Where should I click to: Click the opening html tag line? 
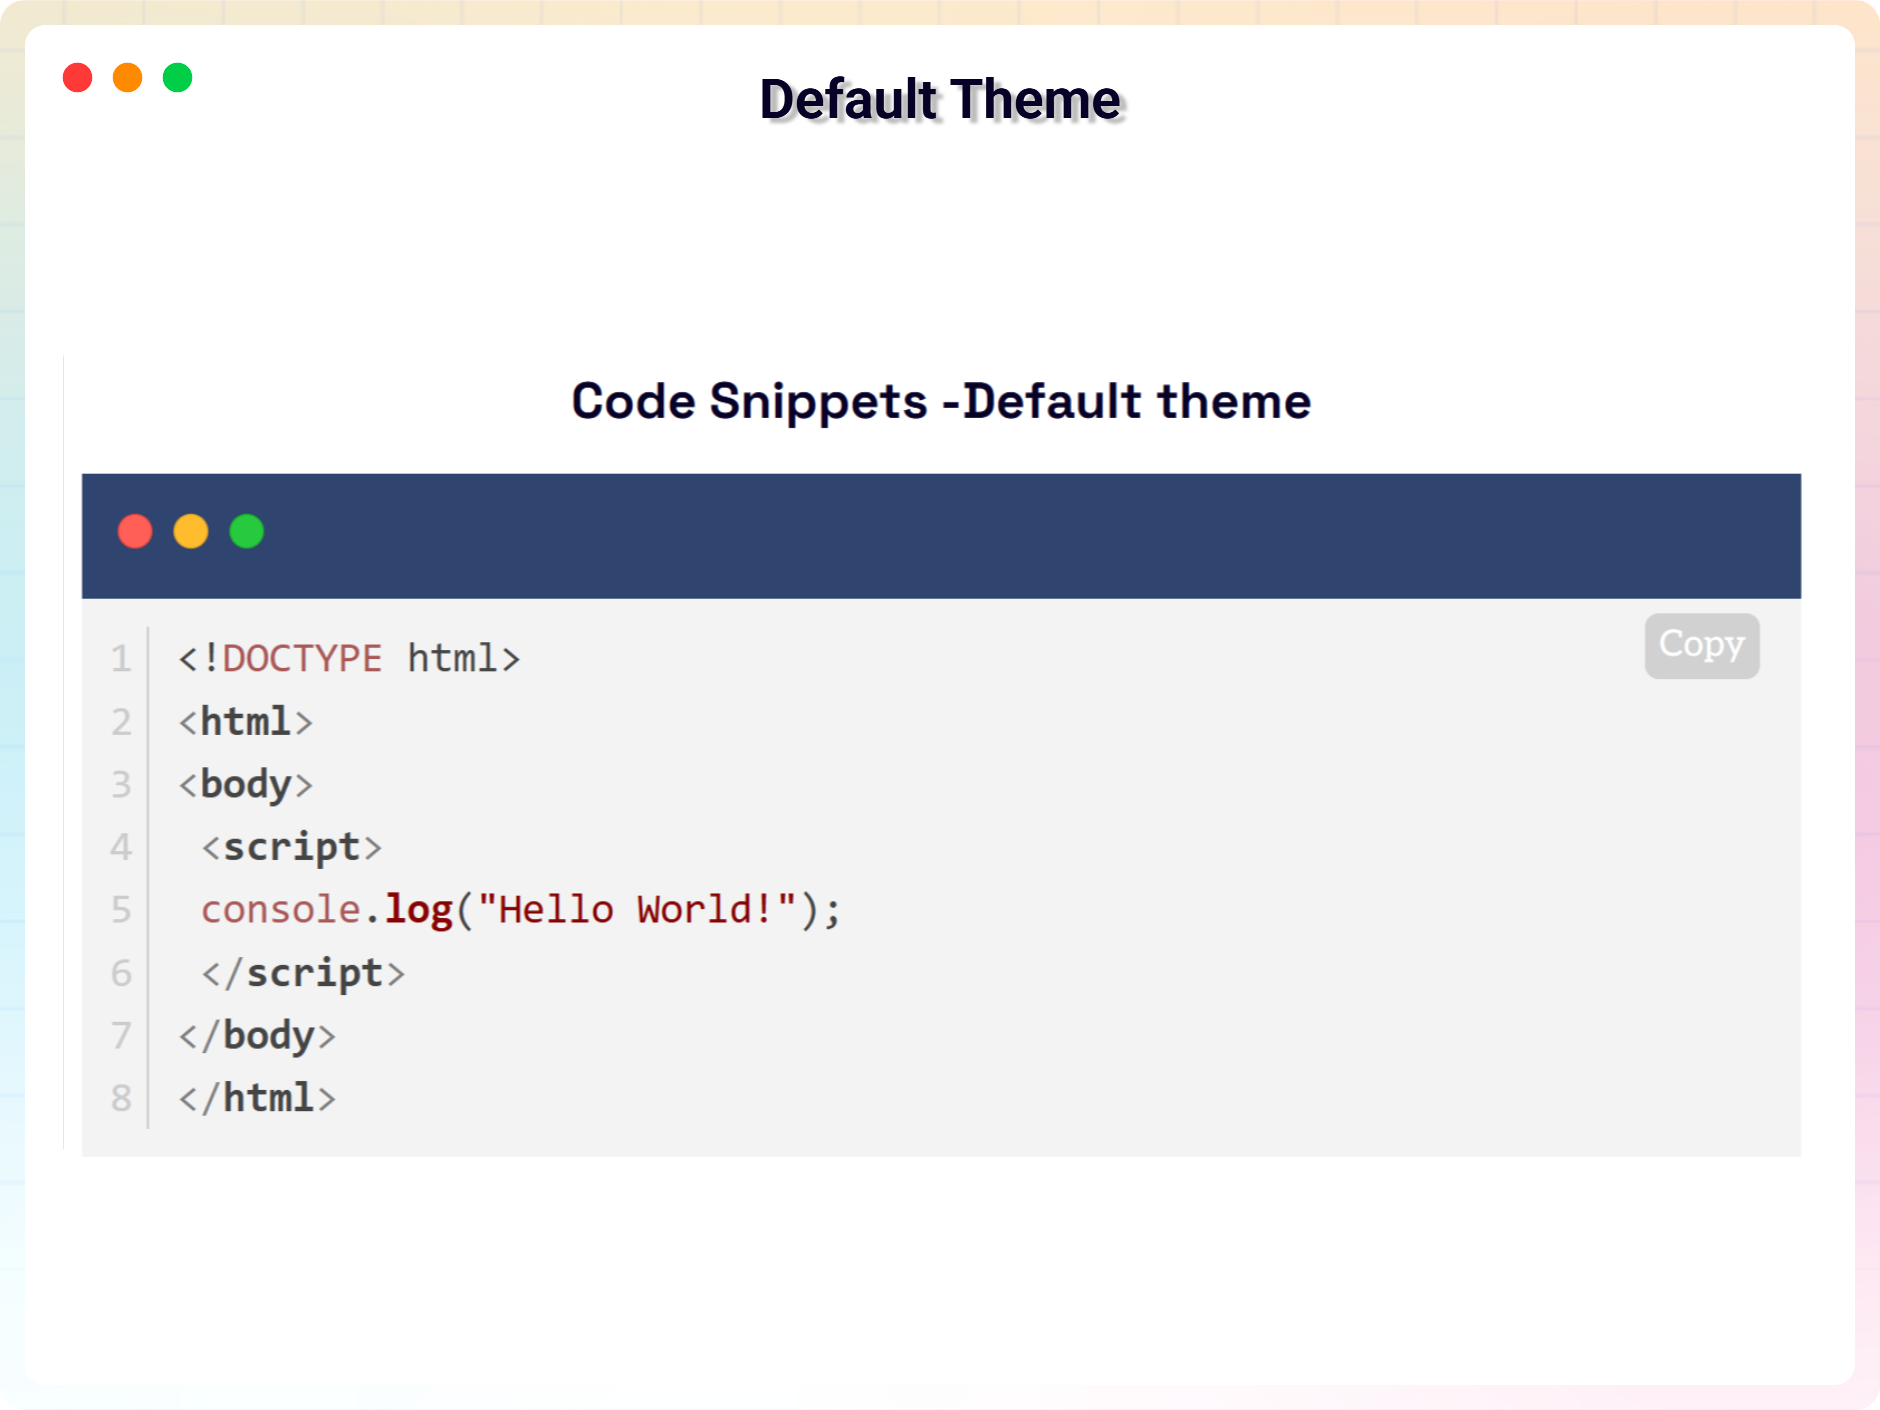coord(245,722)
